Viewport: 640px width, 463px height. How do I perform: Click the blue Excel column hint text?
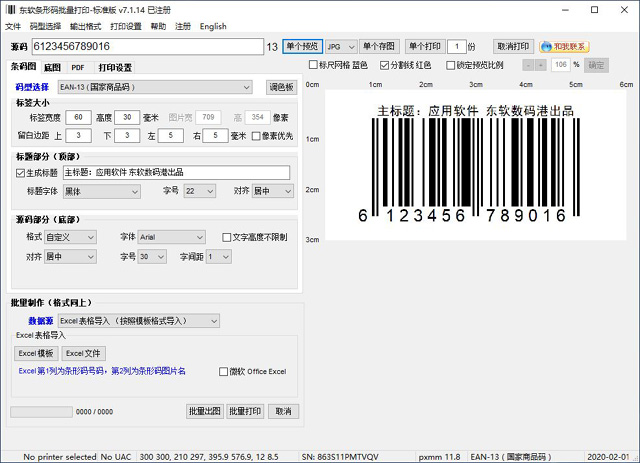pyautogui.click(x=102, y=371)
